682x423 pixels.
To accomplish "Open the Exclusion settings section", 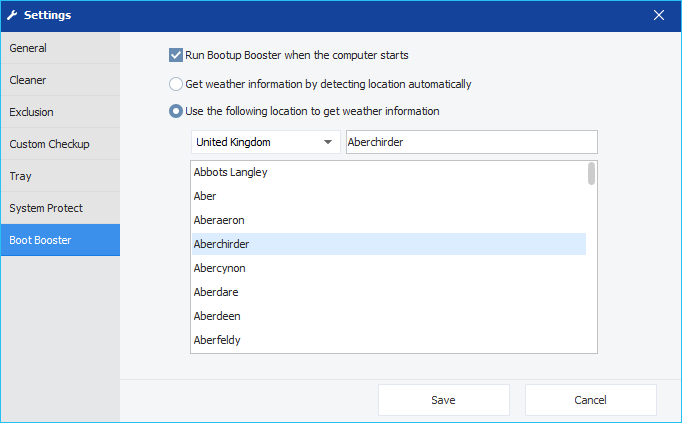I will [x=60, y=112].
